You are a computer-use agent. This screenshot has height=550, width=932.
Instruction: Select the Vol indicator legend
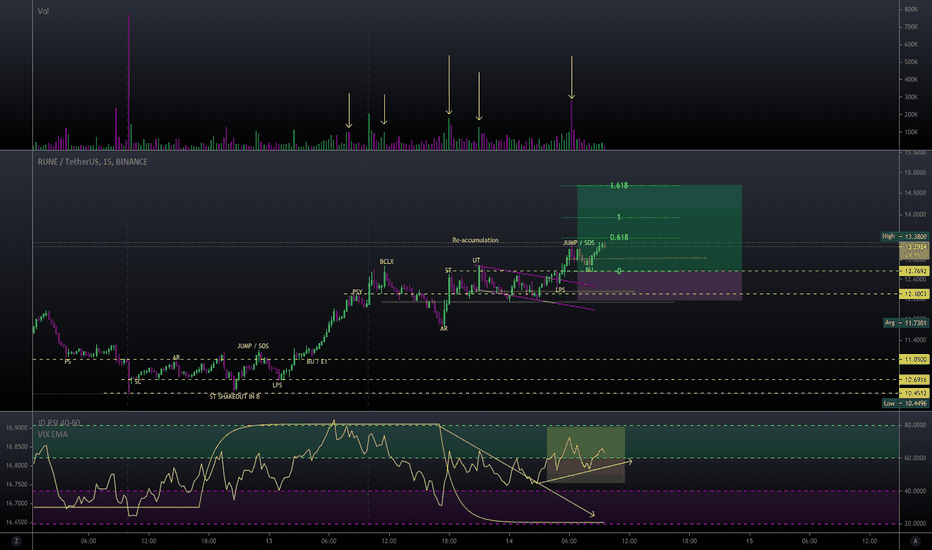click(x=43, y=11)
